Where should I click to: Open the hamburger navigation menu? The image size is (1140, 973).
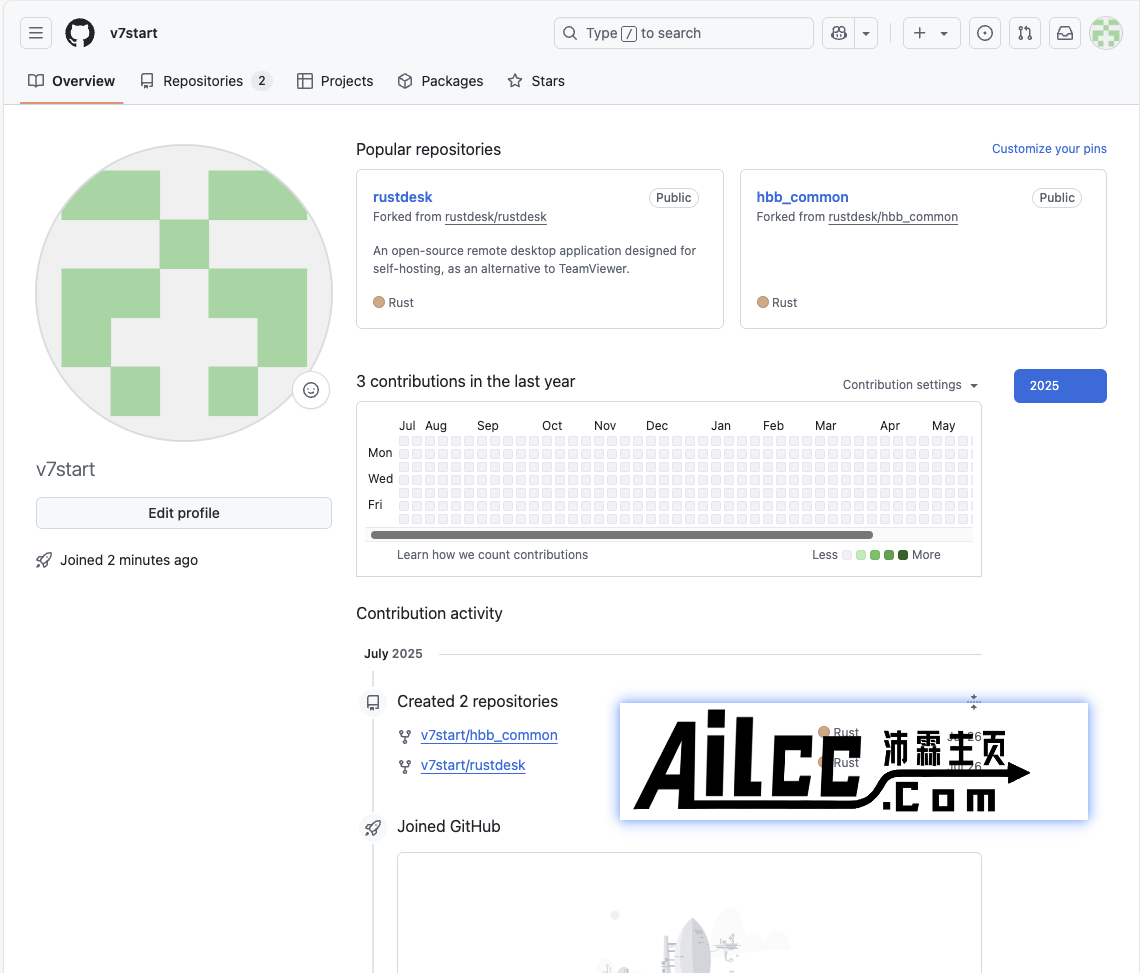tap(36, 33)
